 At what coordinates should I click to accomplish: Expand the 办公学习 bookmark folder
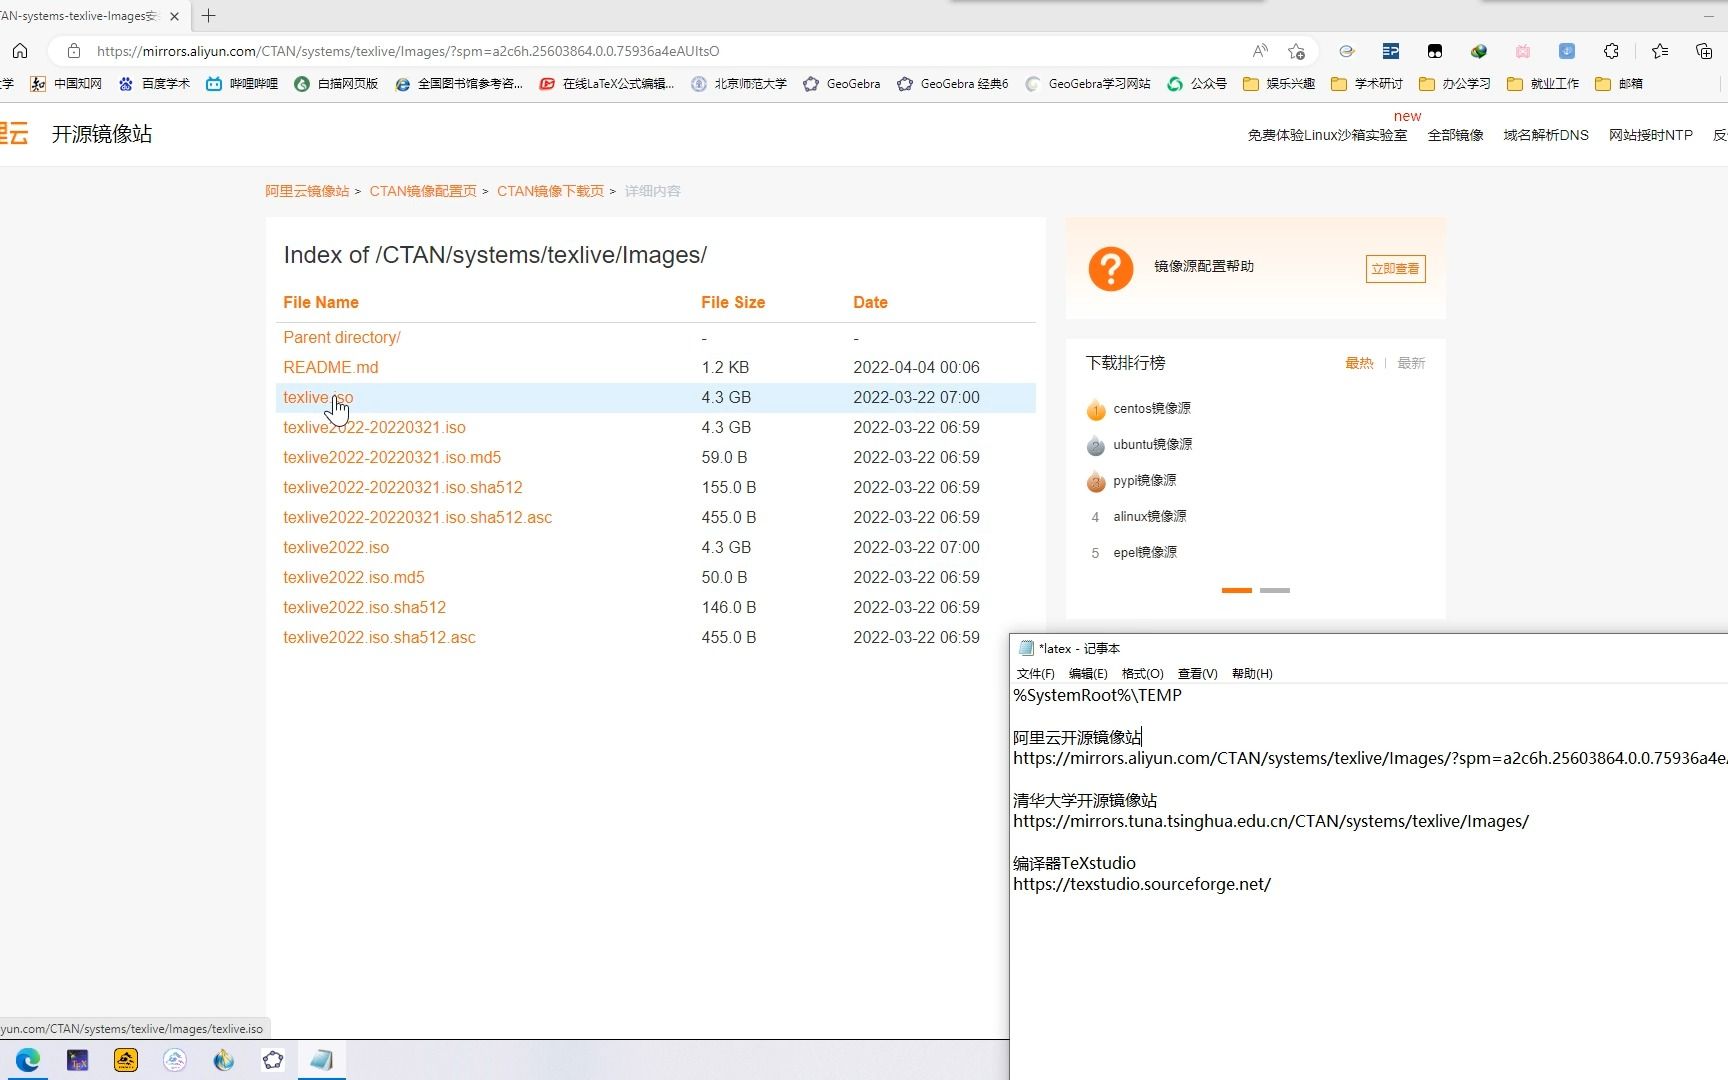1455,84
